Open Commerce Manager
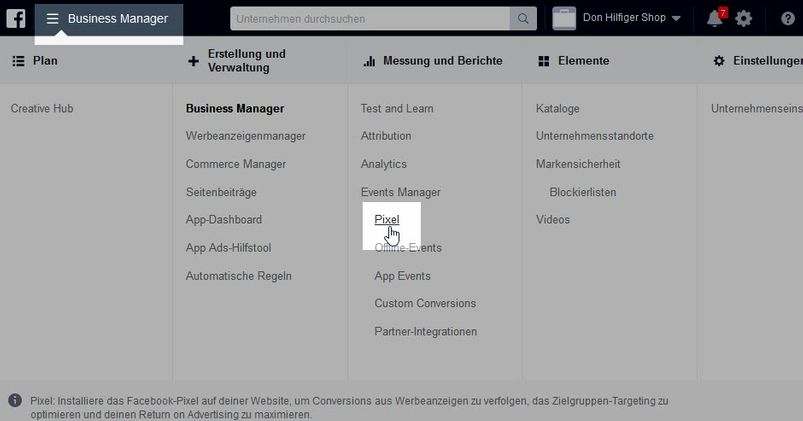The width and height of the screenshot is (803, 421). click(236, 164)
